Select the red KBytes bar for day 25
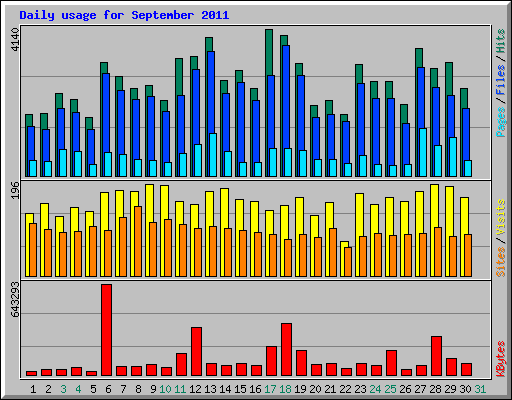The height and width of the screenshot is (400, 512). (x=392, y=363)
